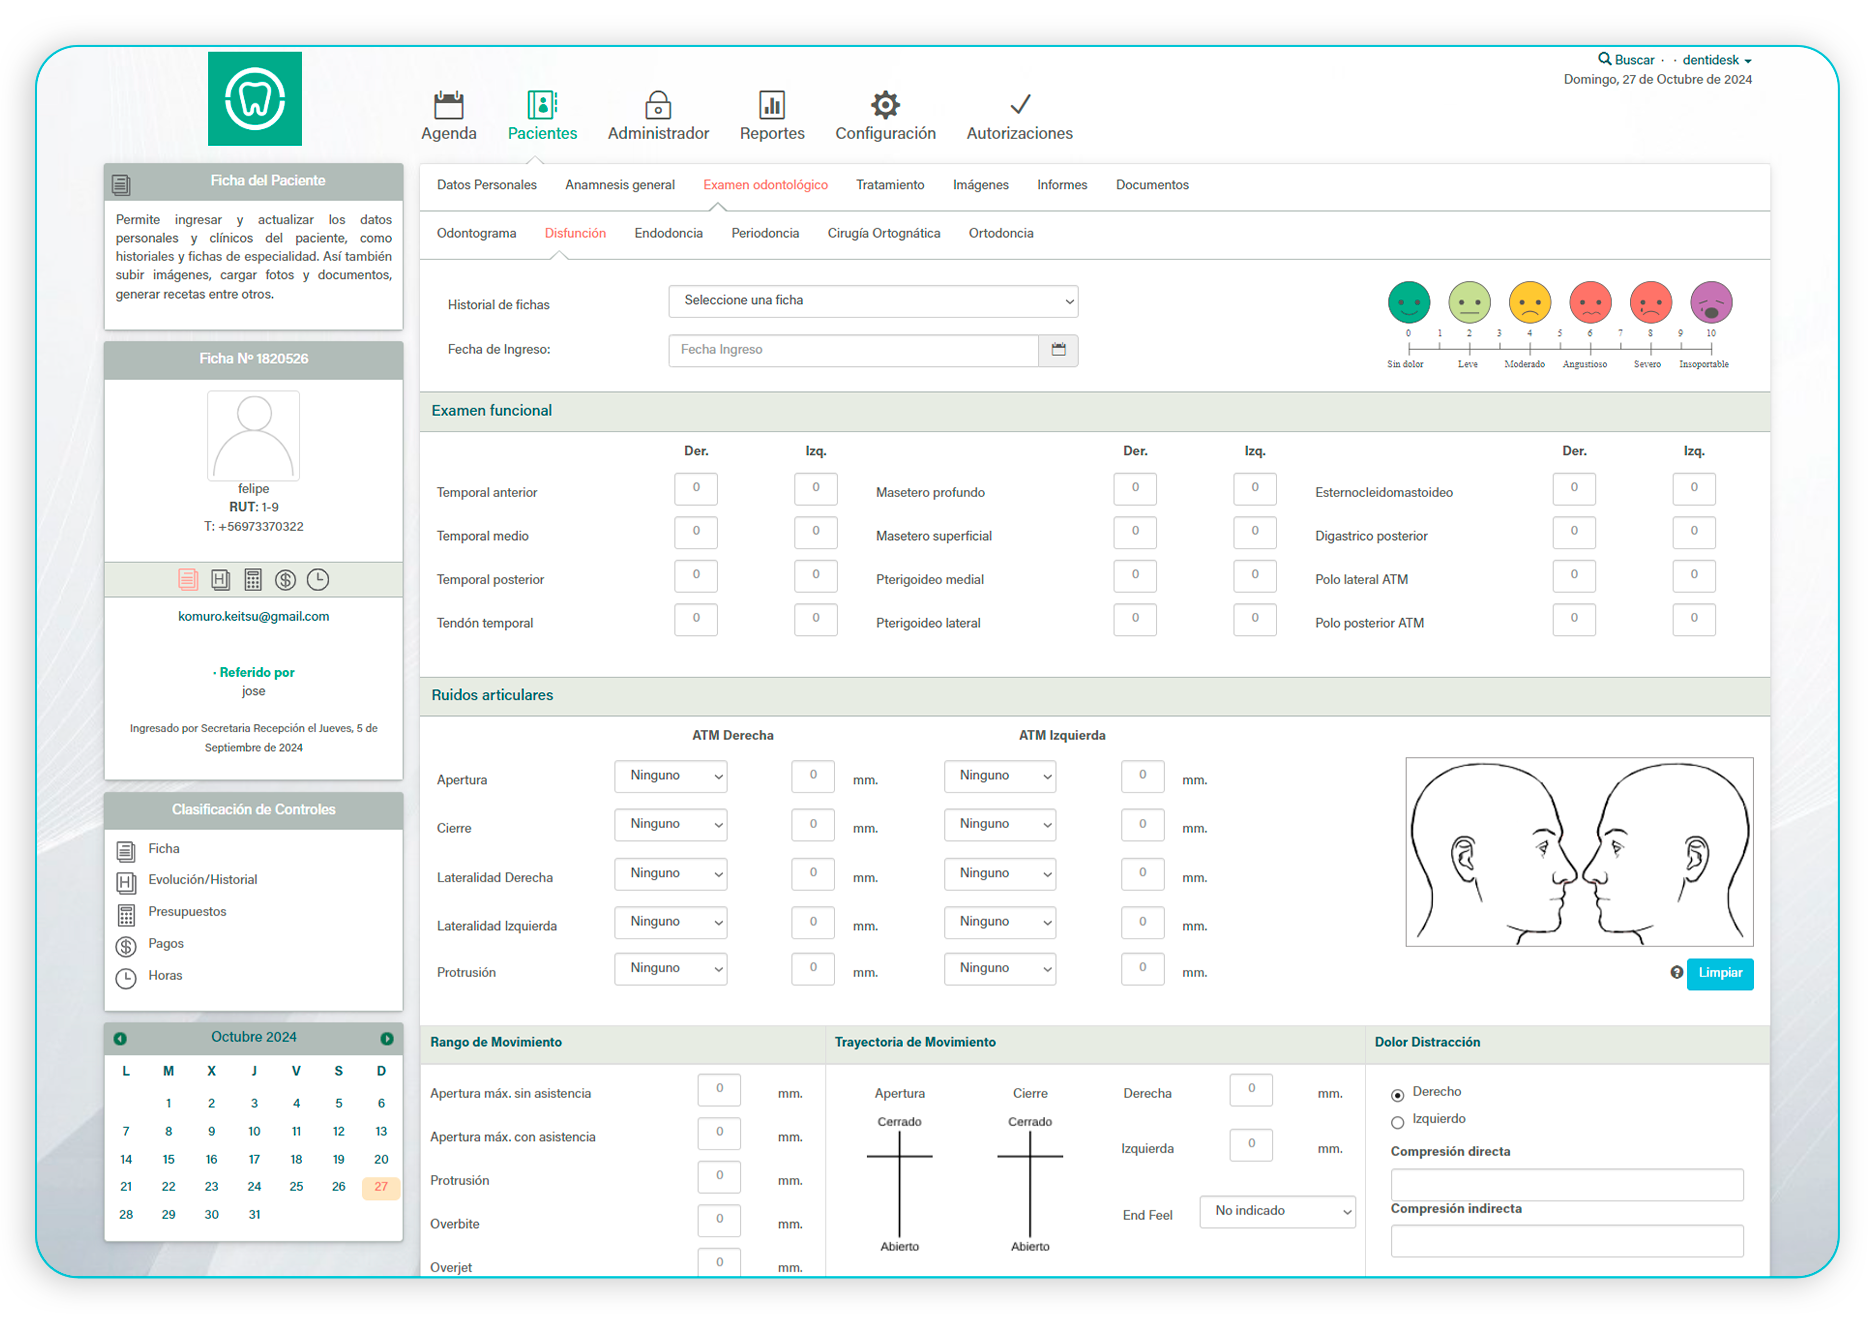
Task: Open the Agenda calendar icon
Action: coord(448,105)
